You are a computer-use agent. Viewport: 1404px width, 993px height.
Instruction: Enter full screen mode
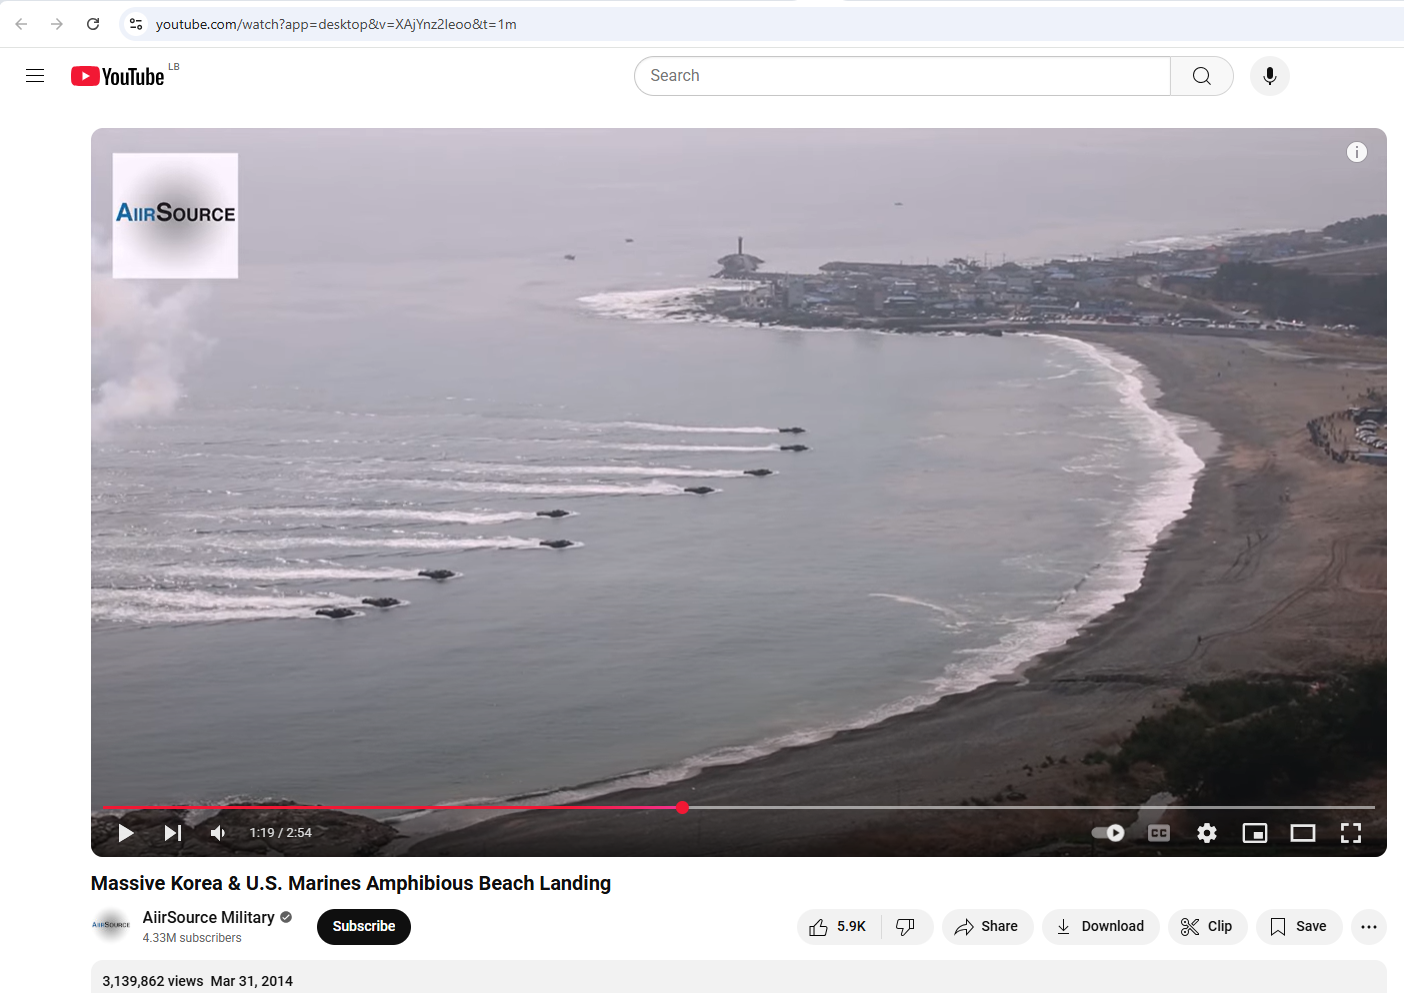pyautogui.click(x=1351, y=833)
